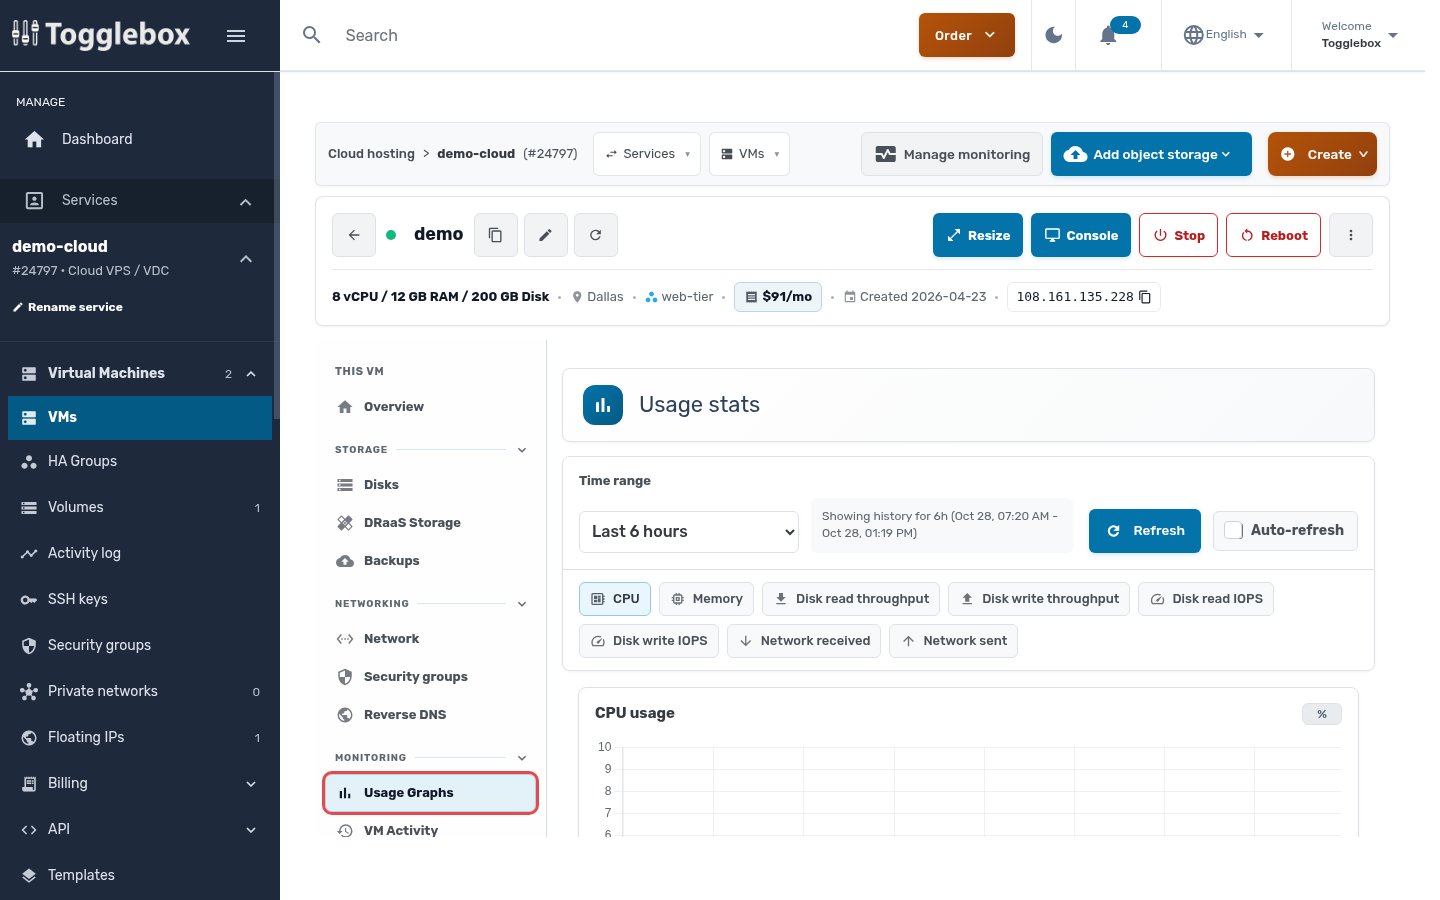
Task: Open the VM Console
Action: [x=1081, y=235]
